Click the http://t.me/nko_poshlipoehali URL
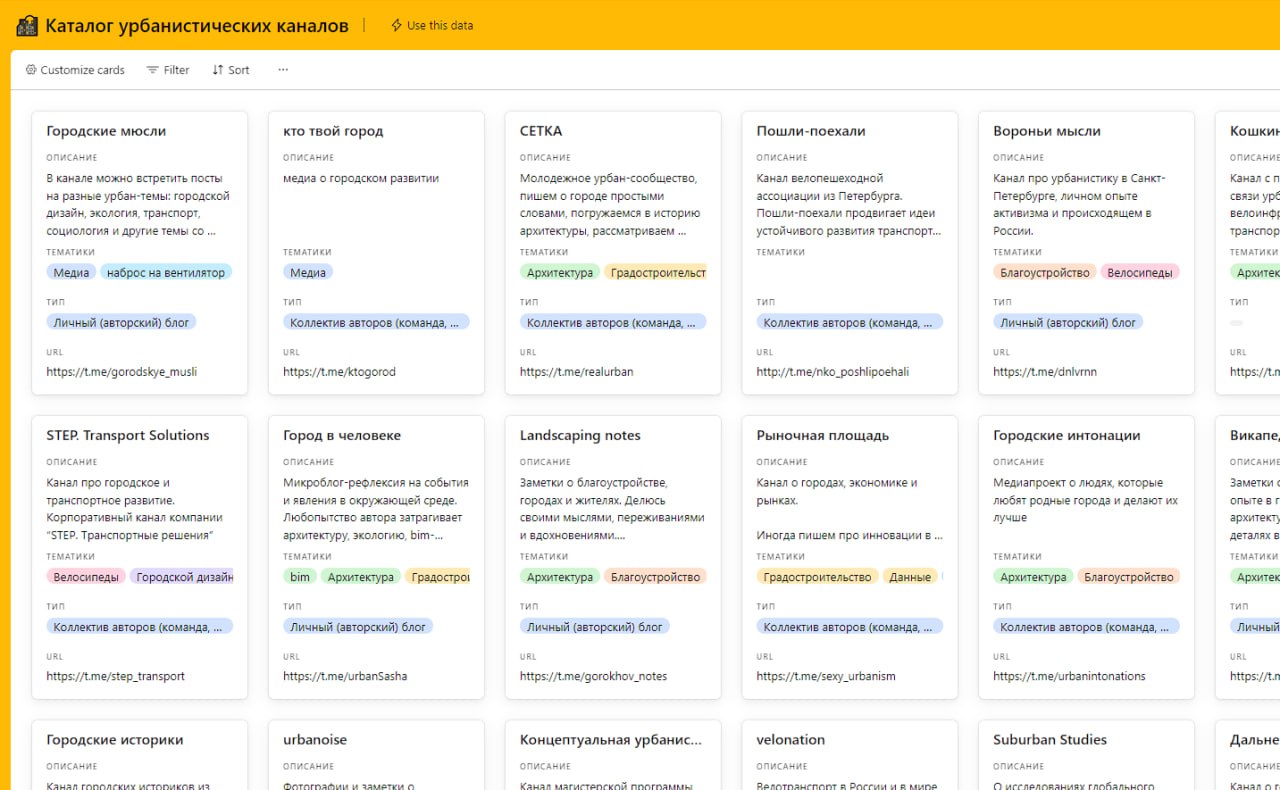This screenshot has width=1280, height=790. [x=833, y=372]
